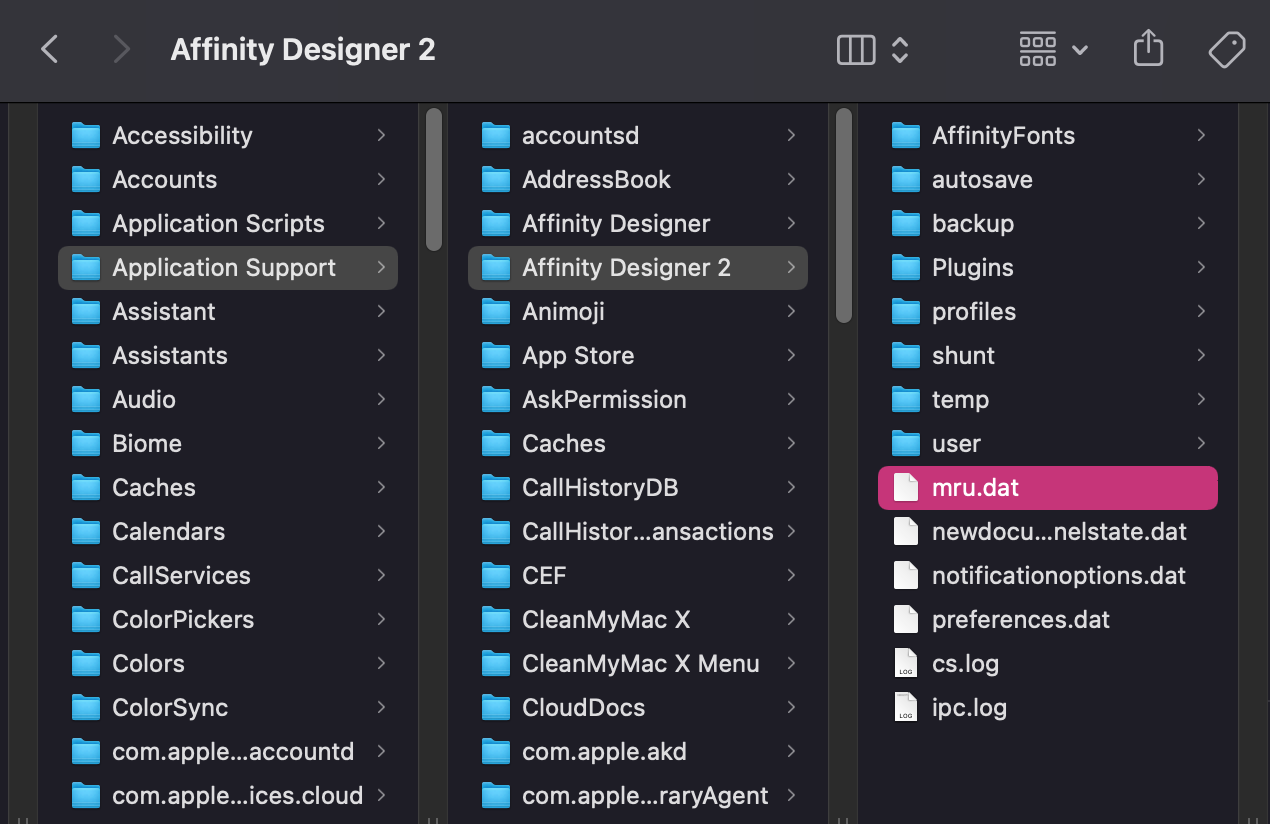Click the accountsd folder icon

pyautogui.click(x=497, y=135)
